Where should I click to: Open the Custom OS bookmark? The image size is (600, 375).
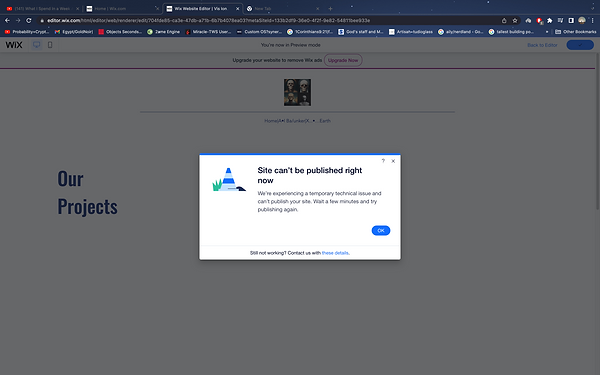[259, 32]
